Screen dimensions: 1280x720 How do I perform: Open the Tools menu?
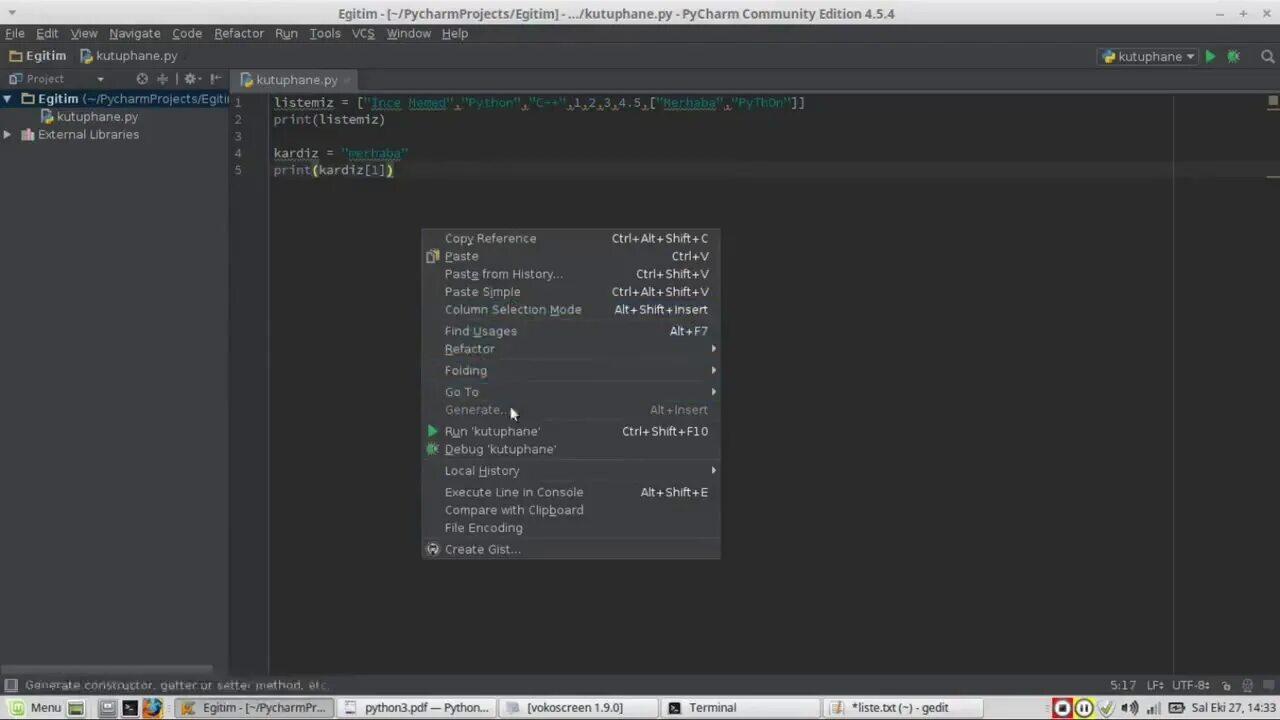click(x=325, y=33)
